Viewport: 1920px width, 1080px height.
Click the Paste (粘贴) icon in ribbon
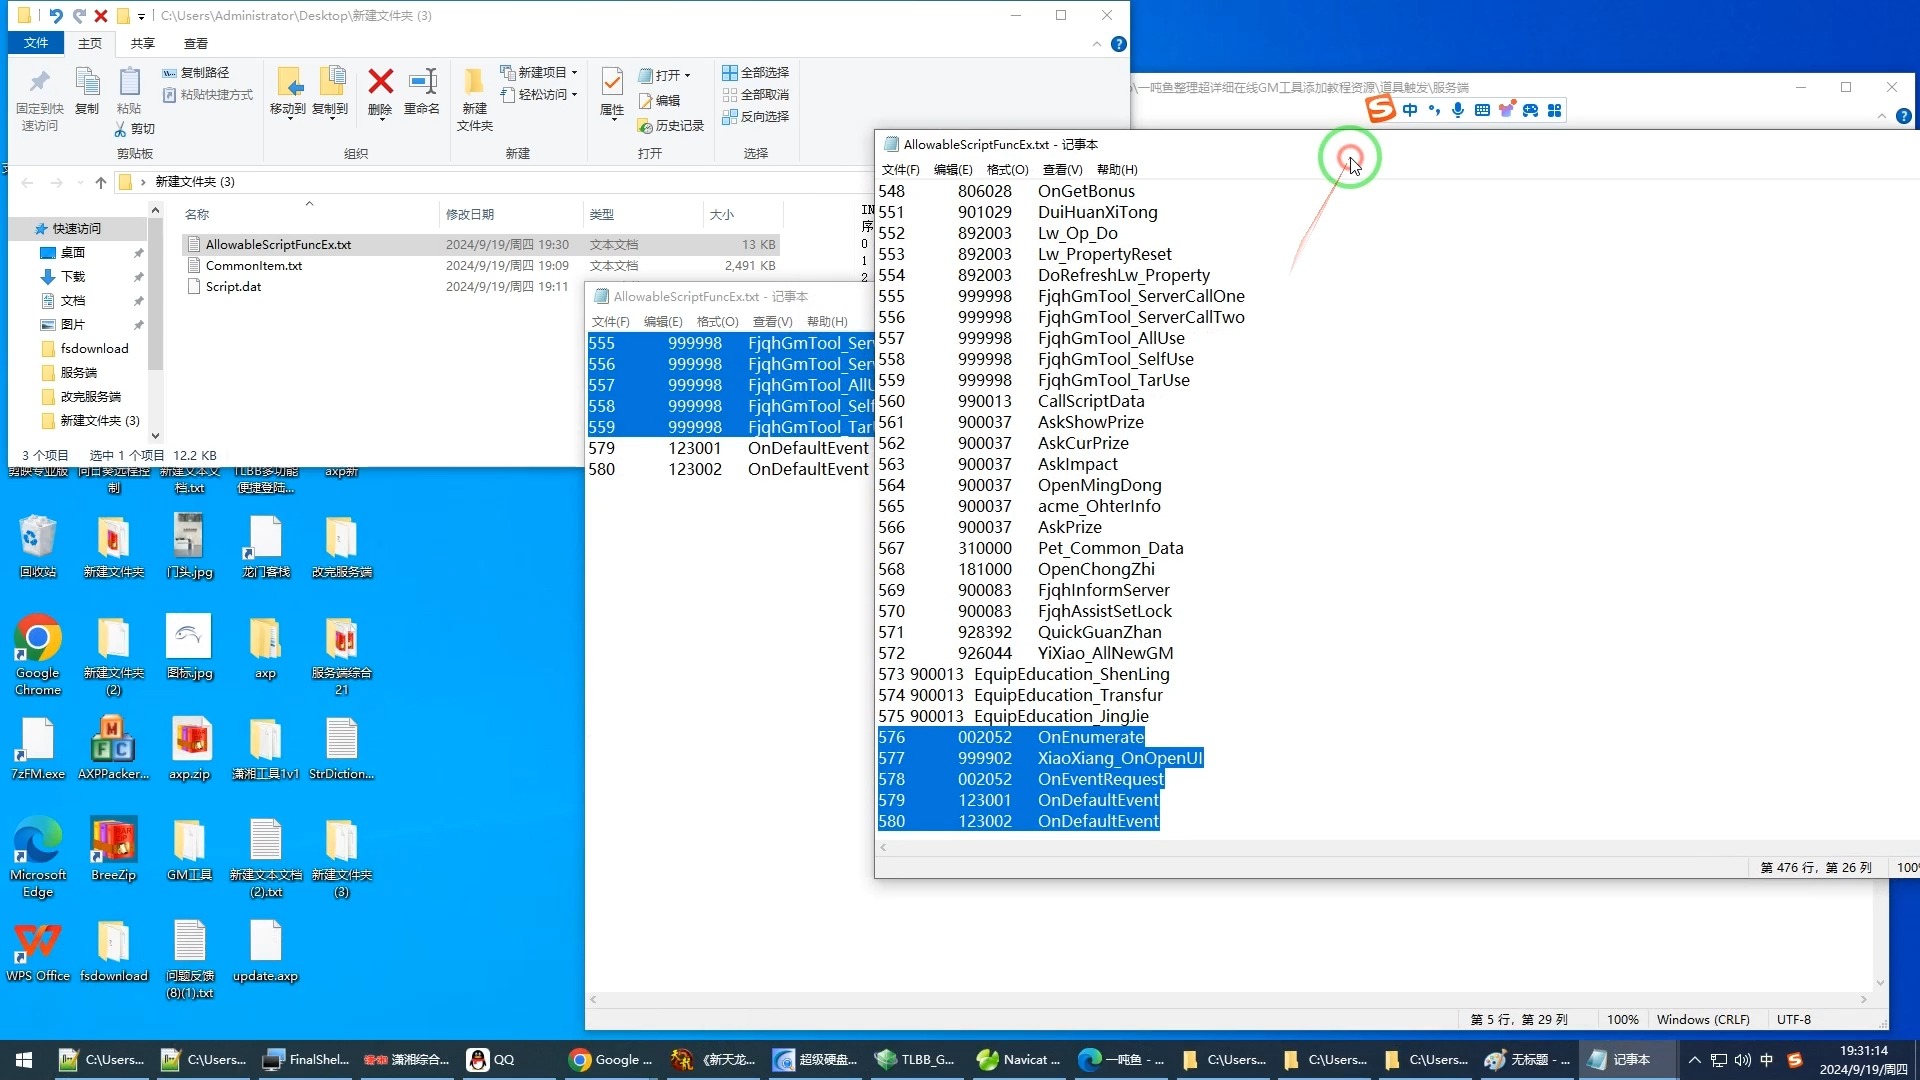coord(129,82)
